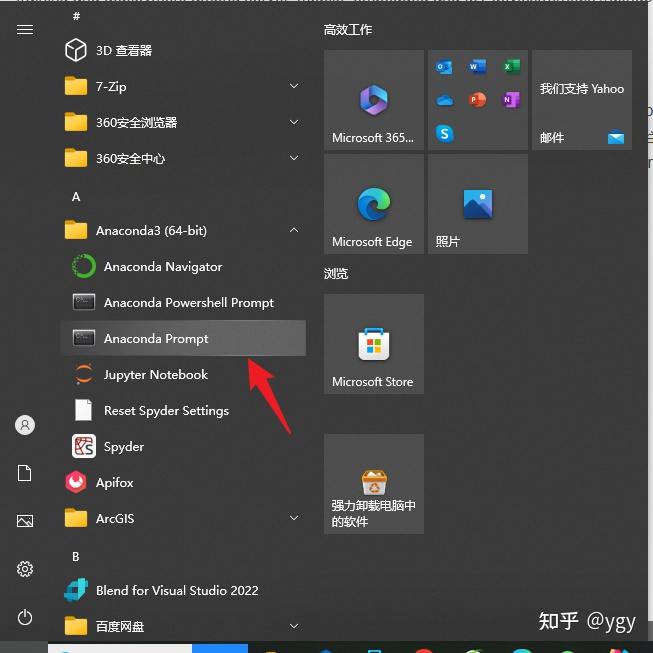This screenshot has height=653, width=653.
Task: Open Outlook icon in Office tile group
Action: [x=444, y=67]
